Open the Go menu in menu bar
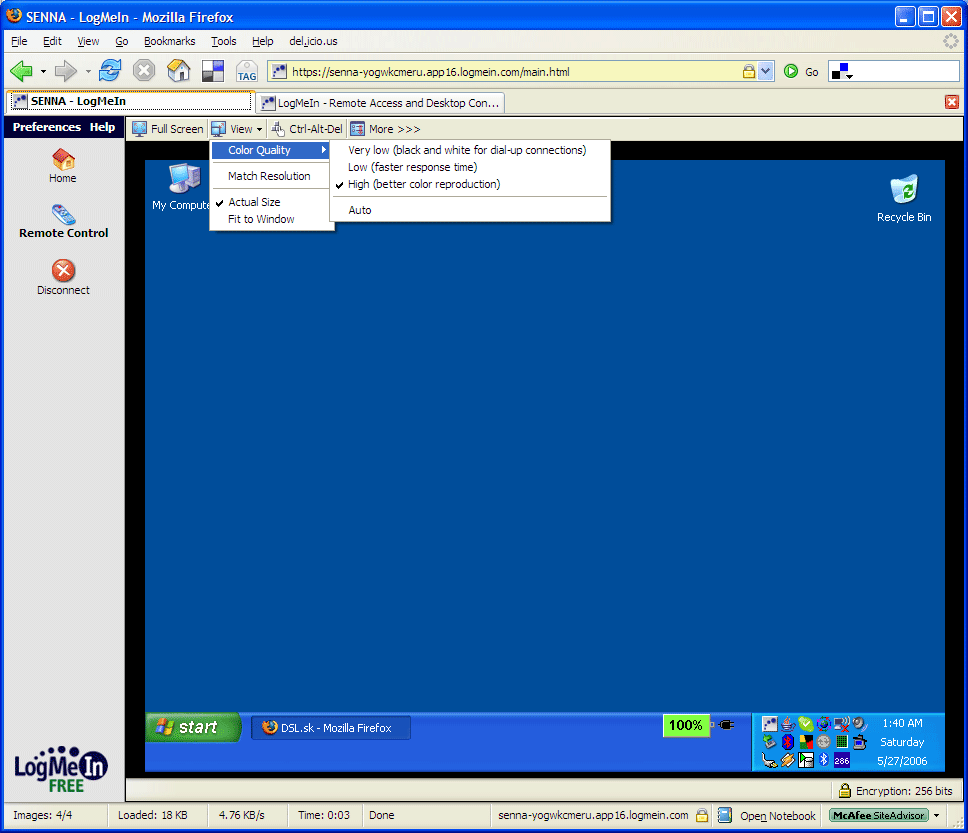The width and height of the screenshot is (968, 833). [122, 41]
